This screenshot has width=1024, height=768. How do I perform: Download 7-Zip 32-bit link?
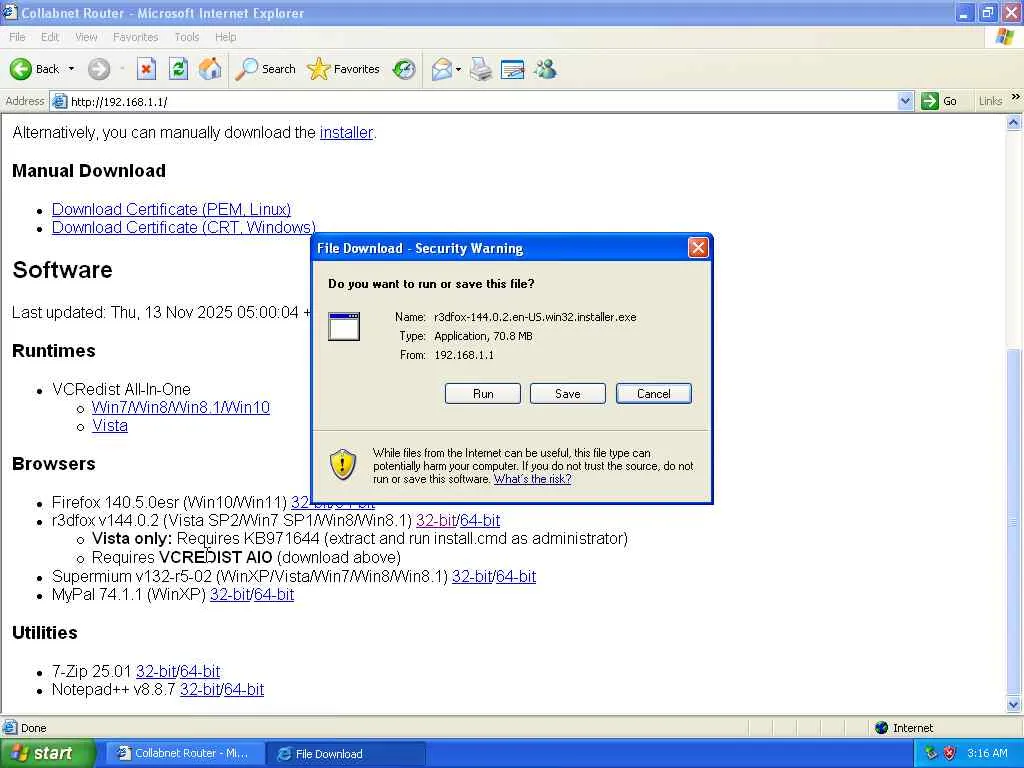[156, 671]
